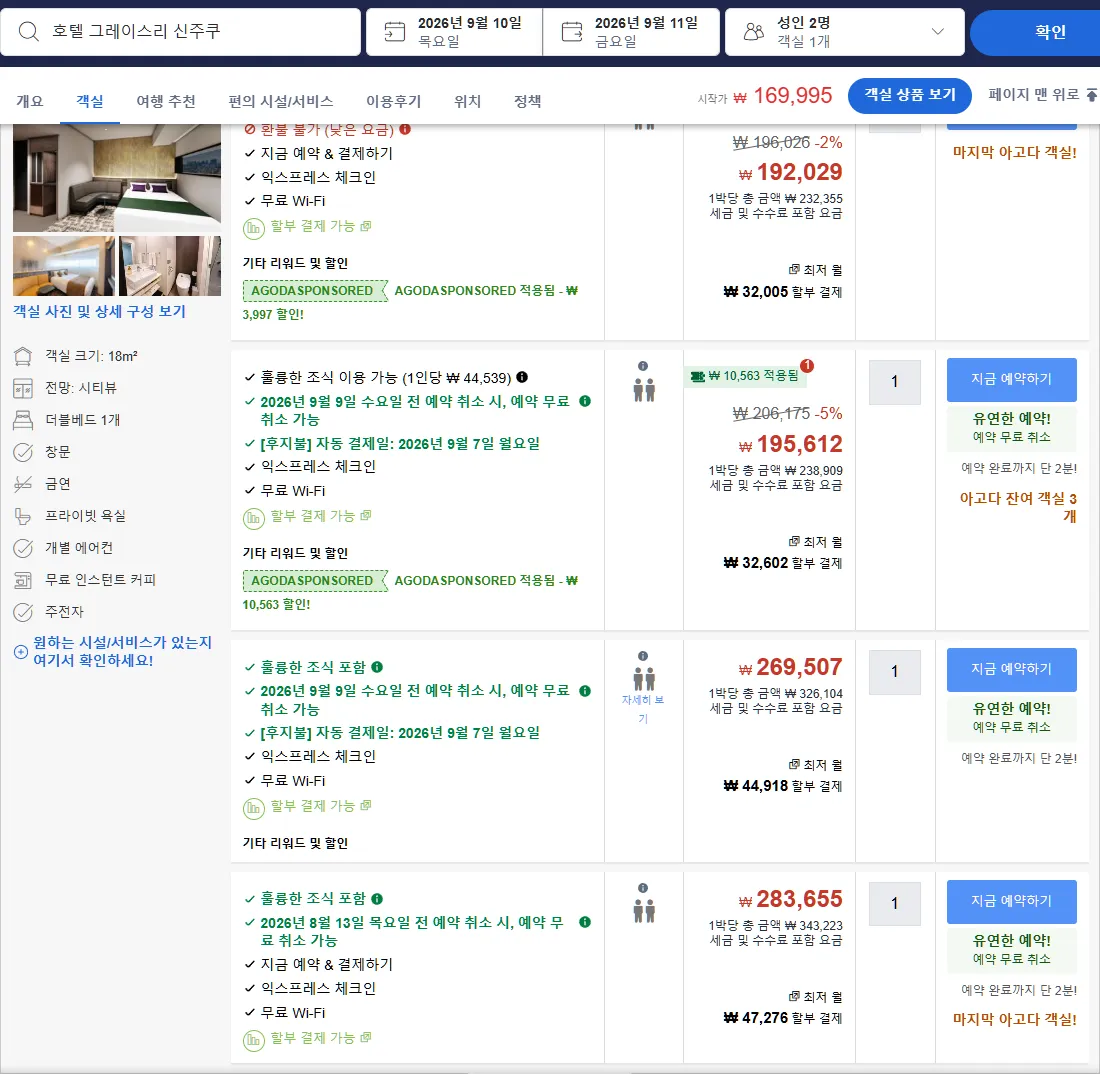Image resolution: width=1100 pixels, height=1074 pixels.
Task: Click the 객실 상품 보기 button
Action: 909,95
